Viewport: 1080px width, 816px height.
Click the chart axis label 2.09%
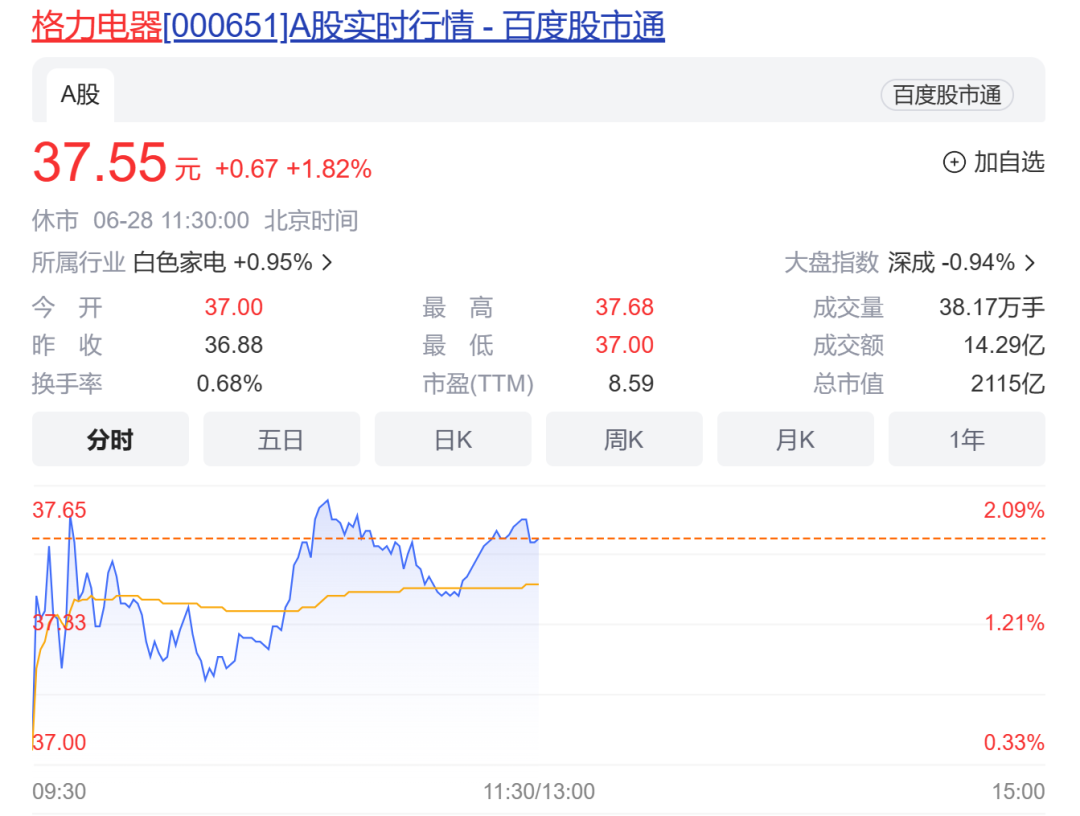1014,510
